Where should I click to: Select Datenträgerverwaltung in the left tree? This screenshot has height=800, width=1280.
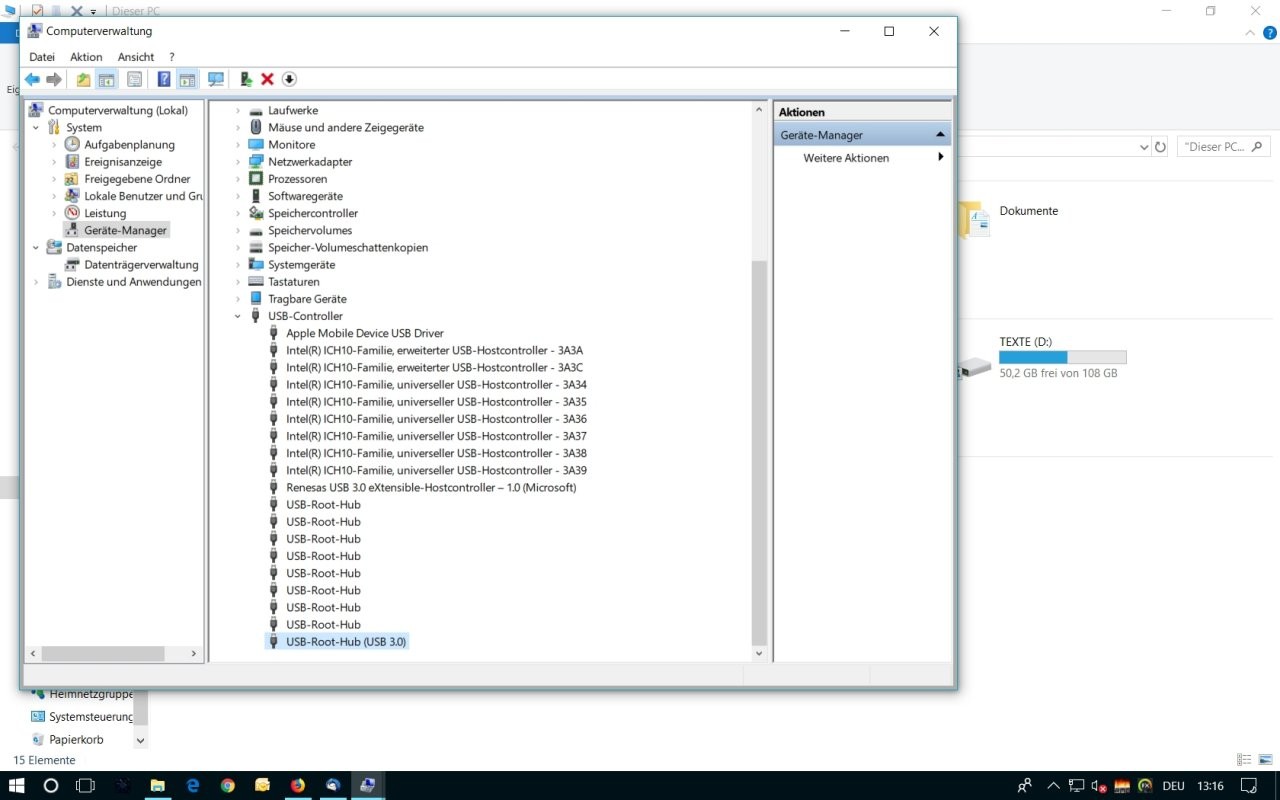(141, 265)
